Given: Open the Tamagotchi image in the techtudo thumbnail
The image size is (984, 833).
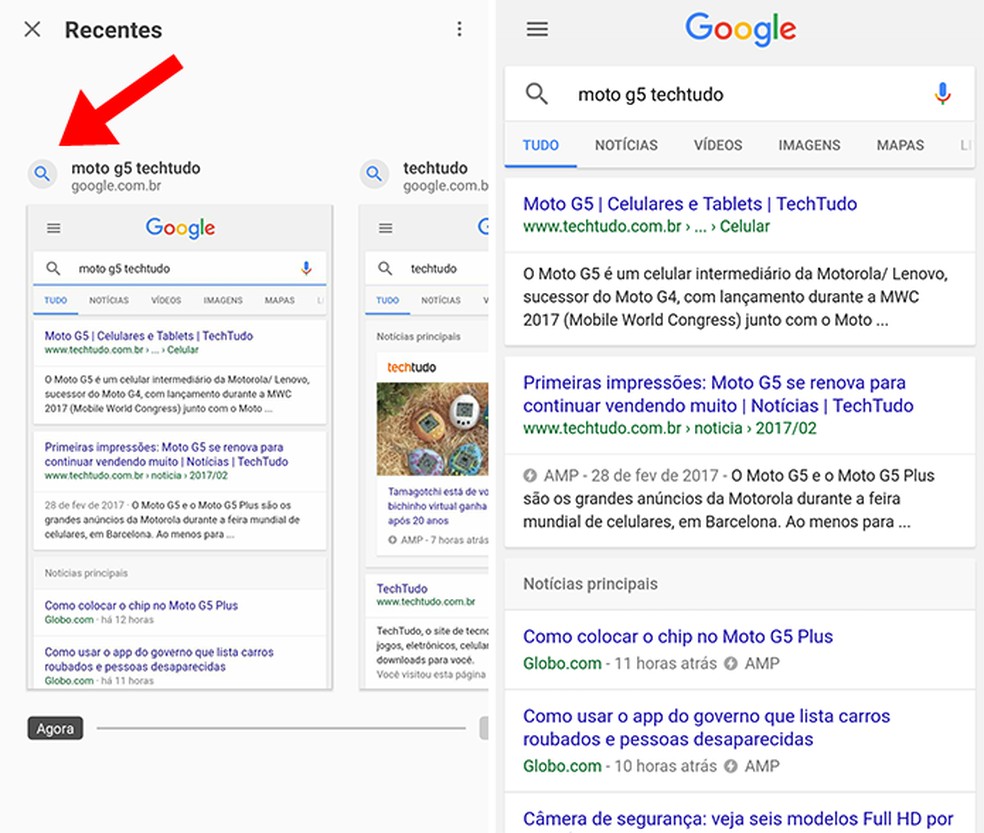Looking at the screenshot, I should click(432, 429).
